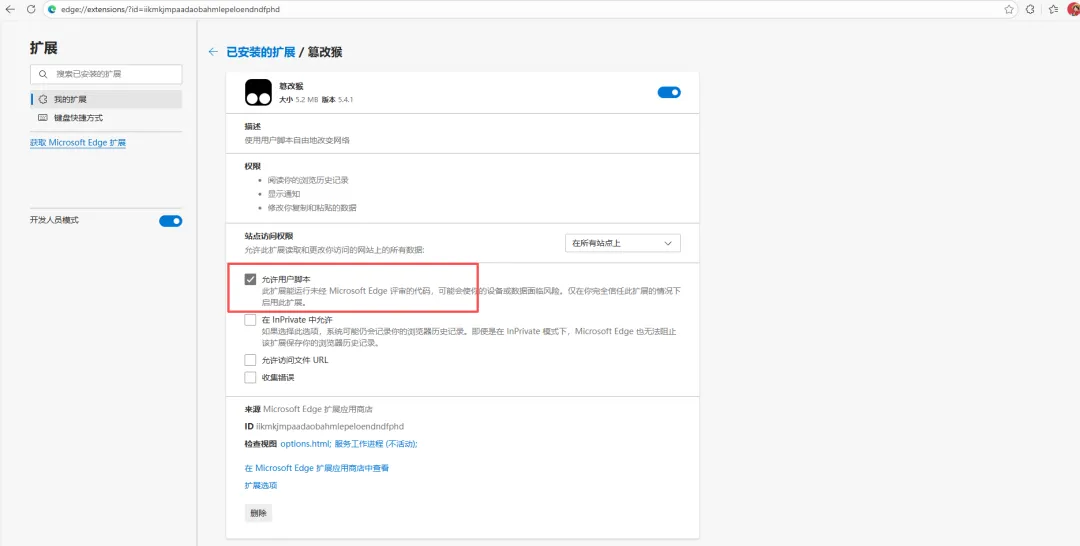Select 我的扩展 in the sidebar
Screen dimensions: 1080x546
(x=106, y=99)
